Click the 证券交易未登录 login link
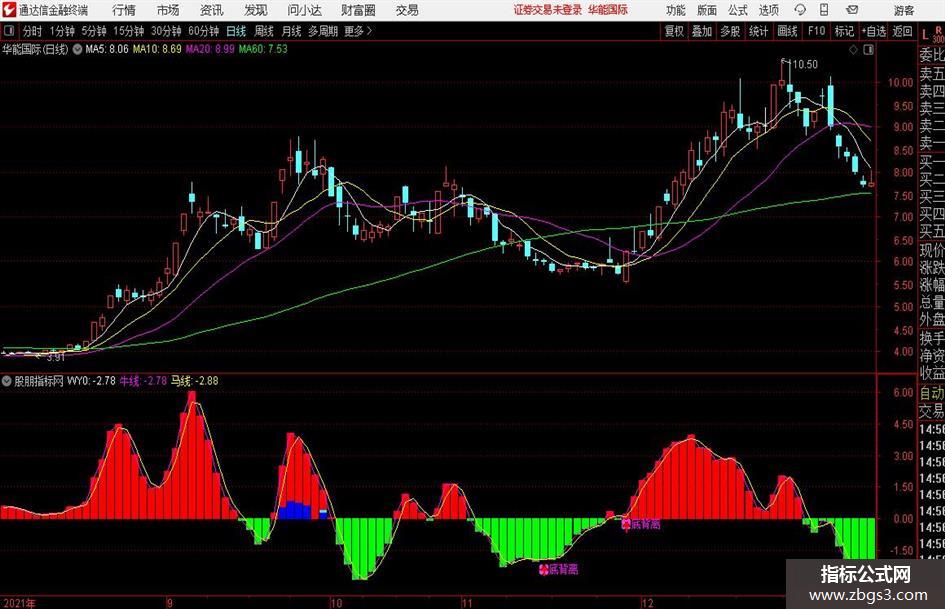The height and width of the screenshot is (609, 945). click(548, 10)
